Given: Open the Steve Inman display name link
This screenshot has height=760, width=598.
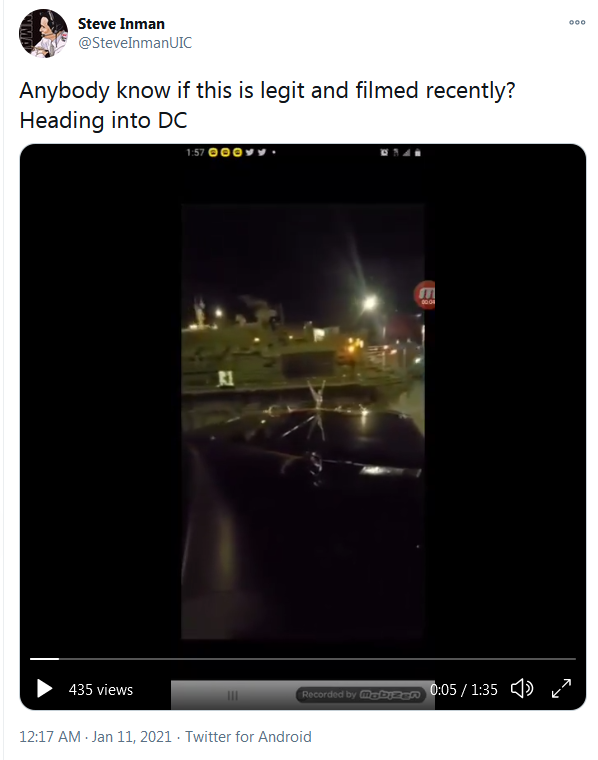Looking at the screenshot, I should [x=121, y=24].
